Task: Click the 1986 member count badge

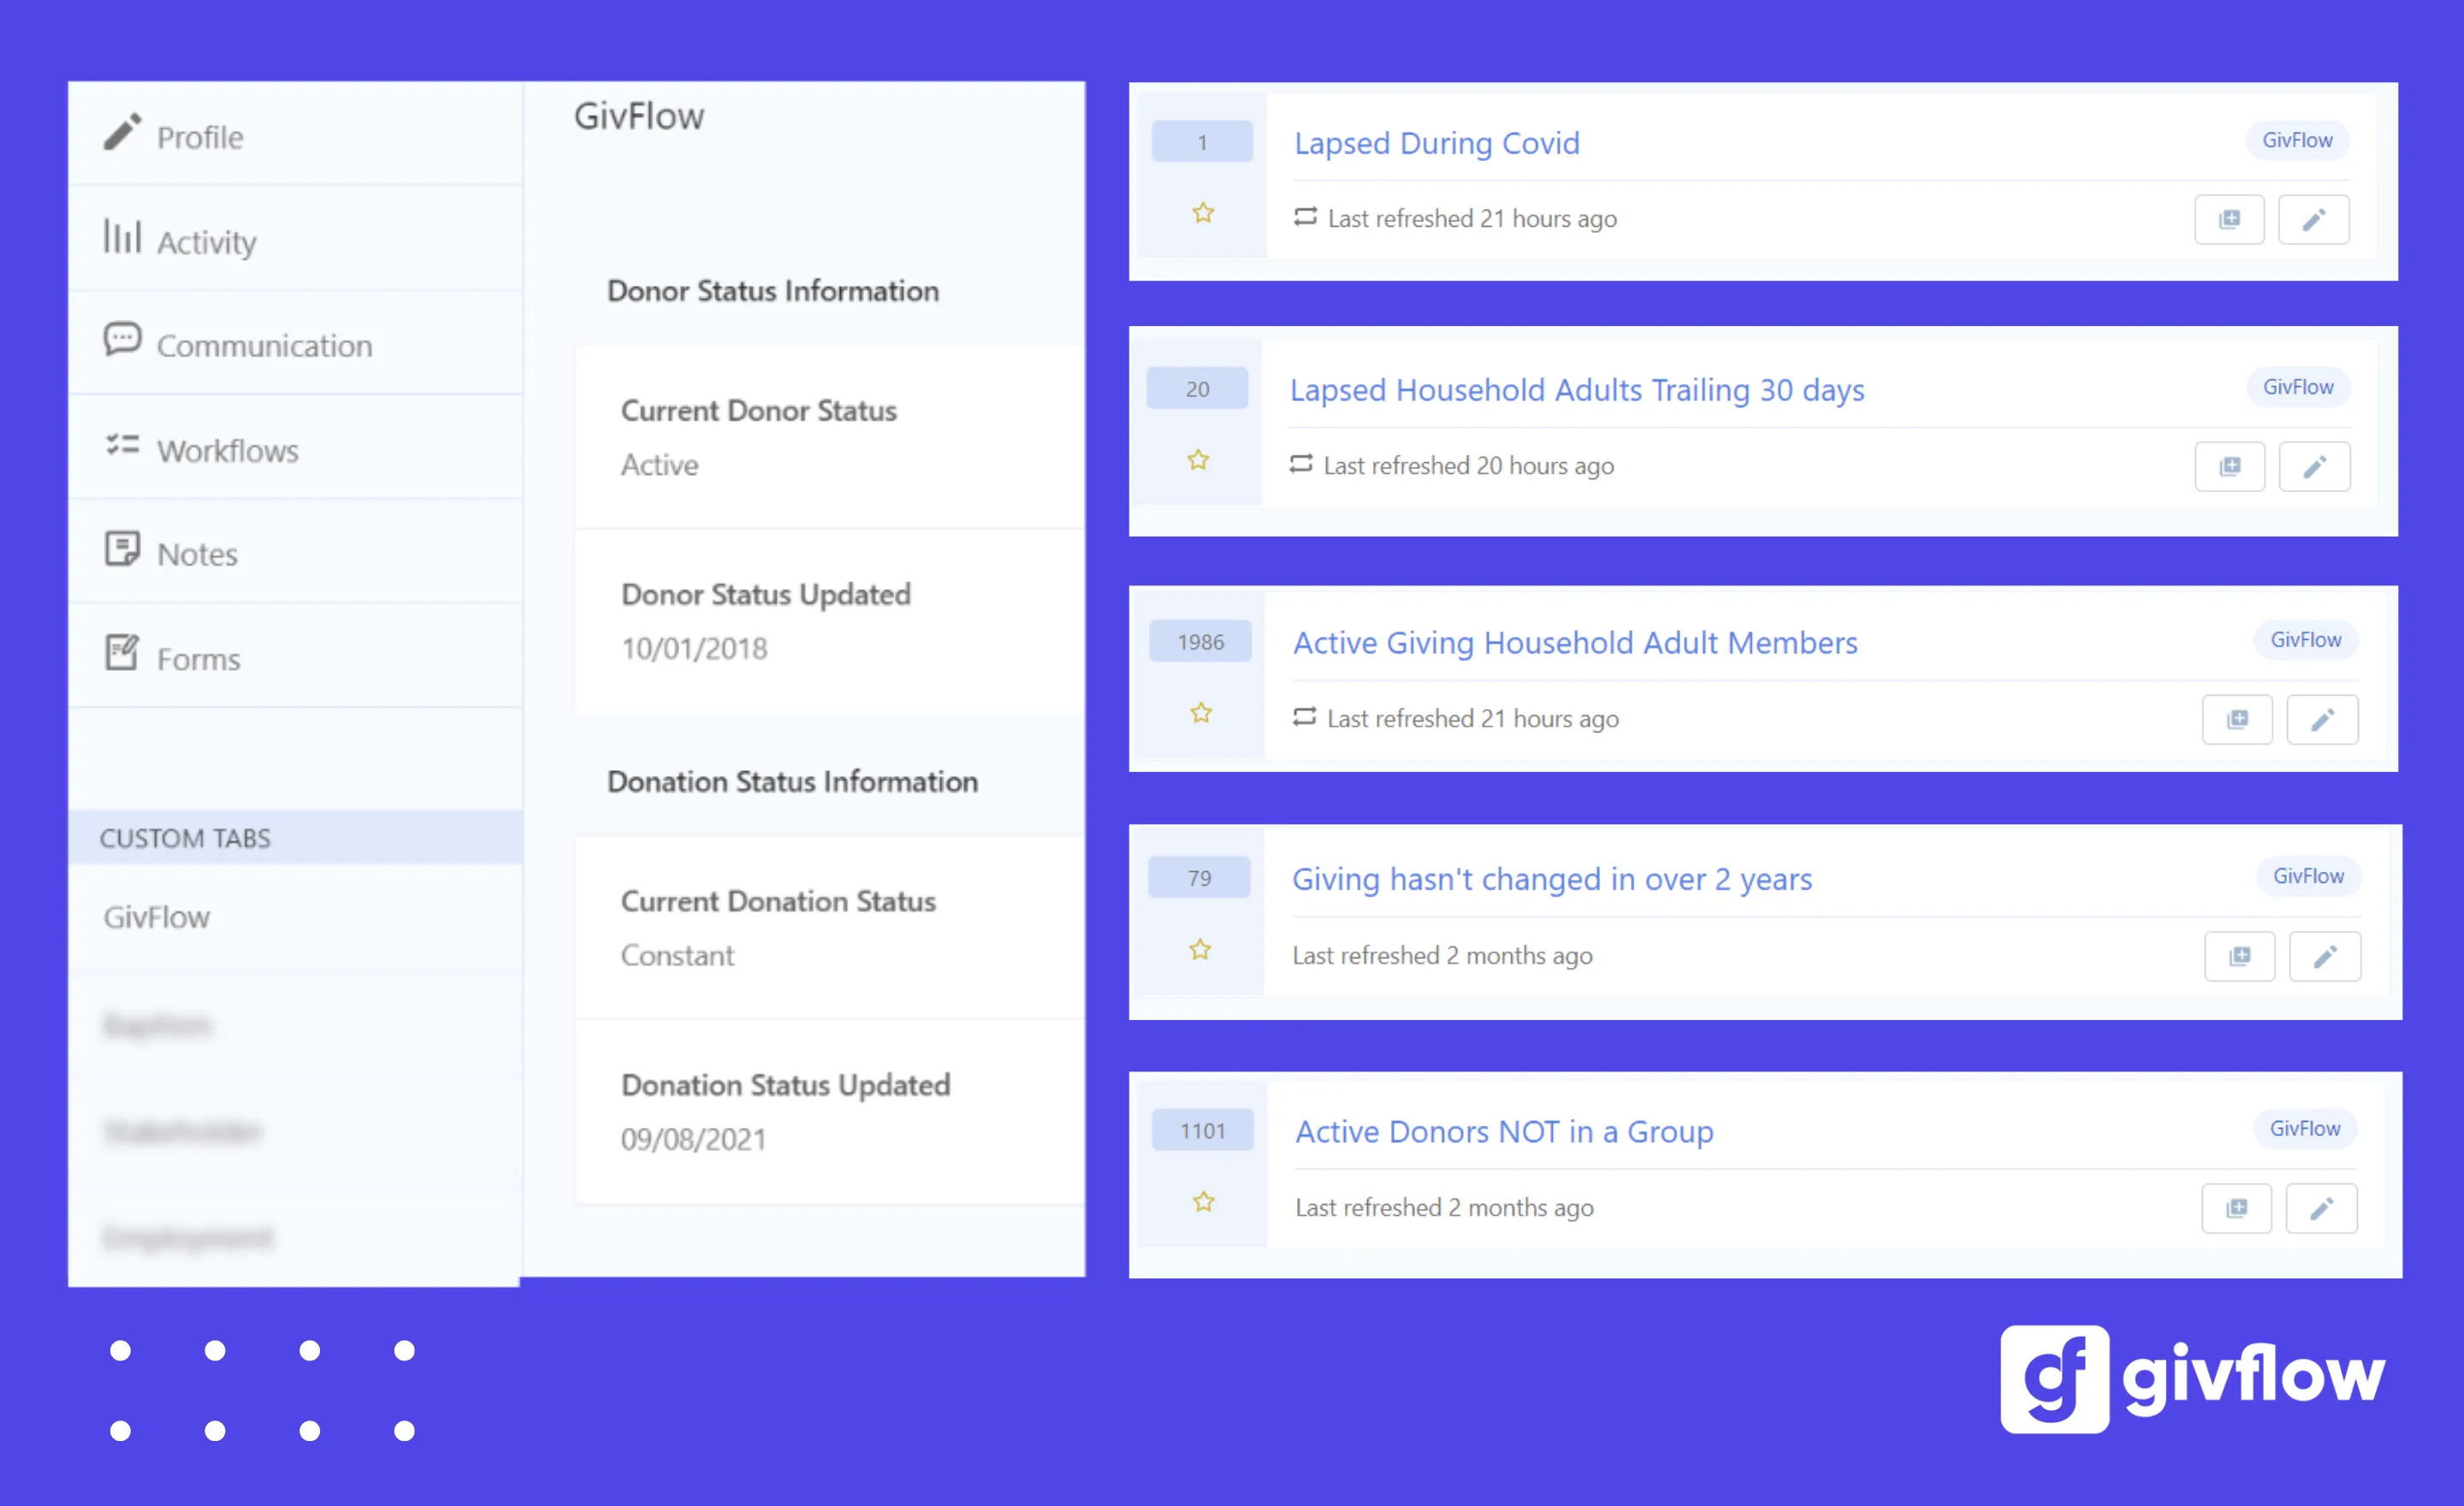Action: 1201,640
